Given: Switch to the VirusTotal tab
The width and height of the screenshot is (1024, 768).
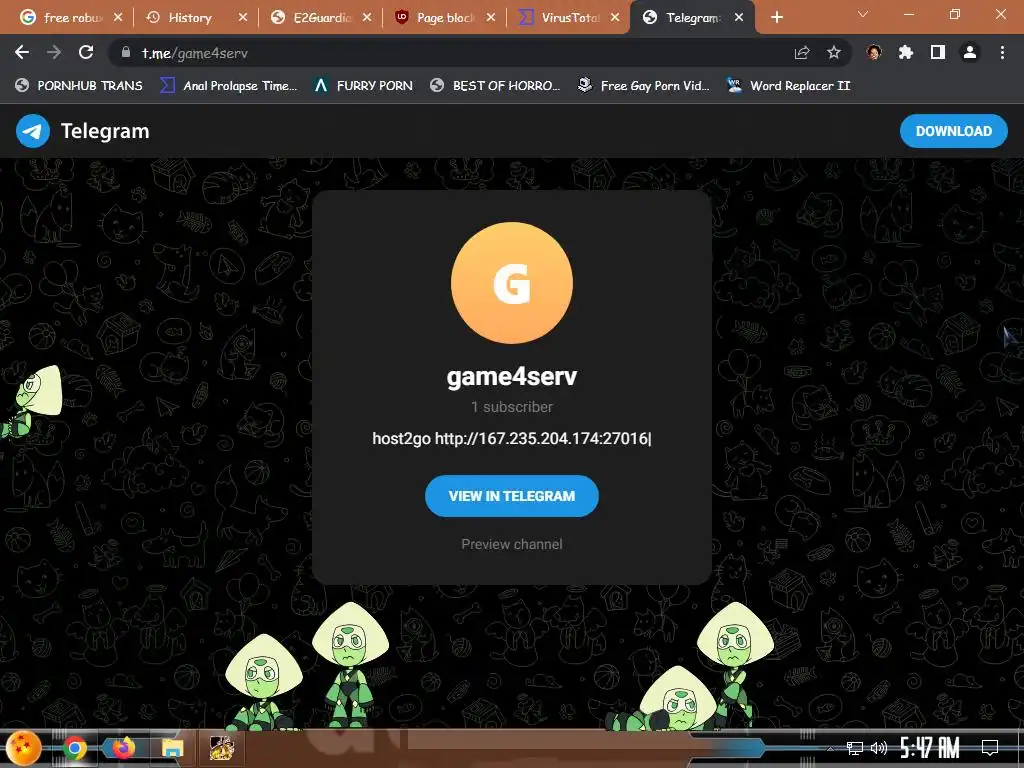Looking at the screenshot, I should click(x=570, y=18).
